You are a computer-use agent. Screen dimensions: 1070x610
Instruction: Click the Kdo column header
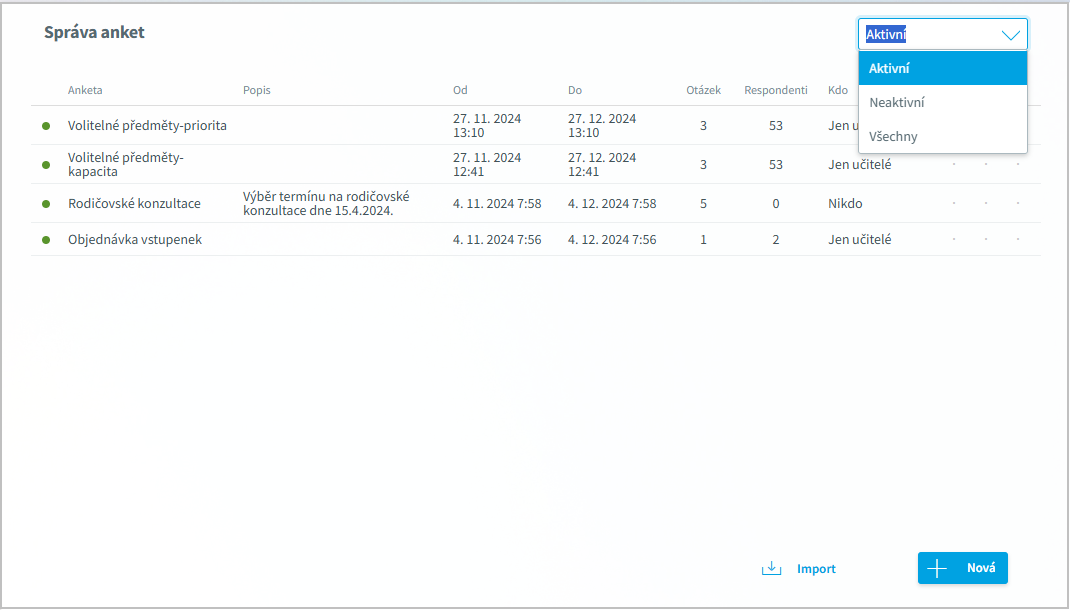[x=838, y=90]
